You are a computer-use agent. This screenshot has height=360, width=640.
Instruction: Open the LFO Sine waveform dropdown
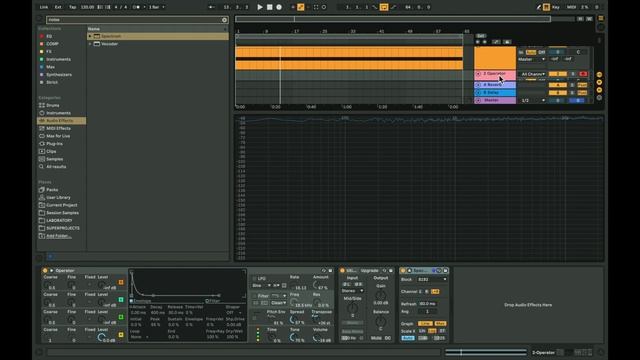262,286
